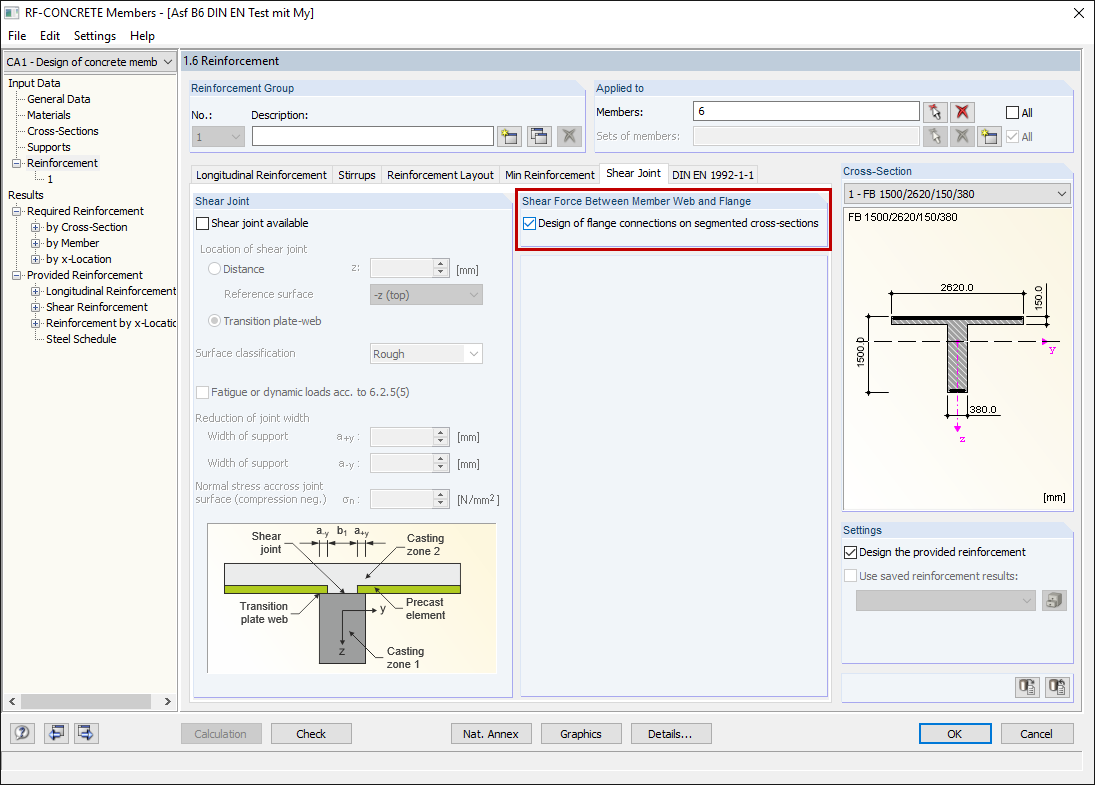Click Graphics button

point(581,734)
